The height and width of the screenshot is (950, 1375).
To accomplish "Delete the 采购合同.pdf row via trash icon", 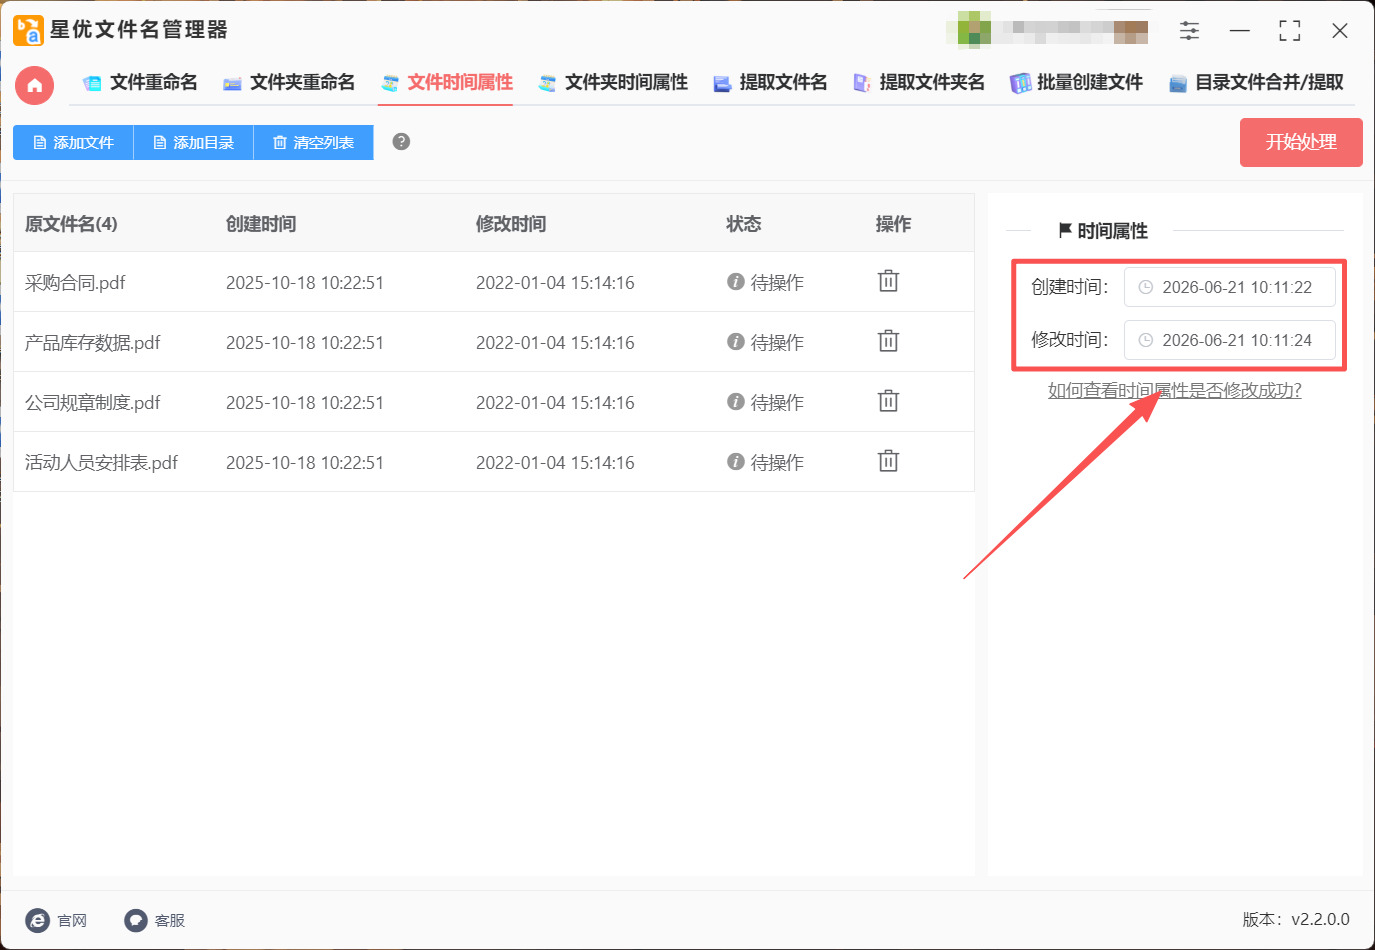I will click(888, 282).
